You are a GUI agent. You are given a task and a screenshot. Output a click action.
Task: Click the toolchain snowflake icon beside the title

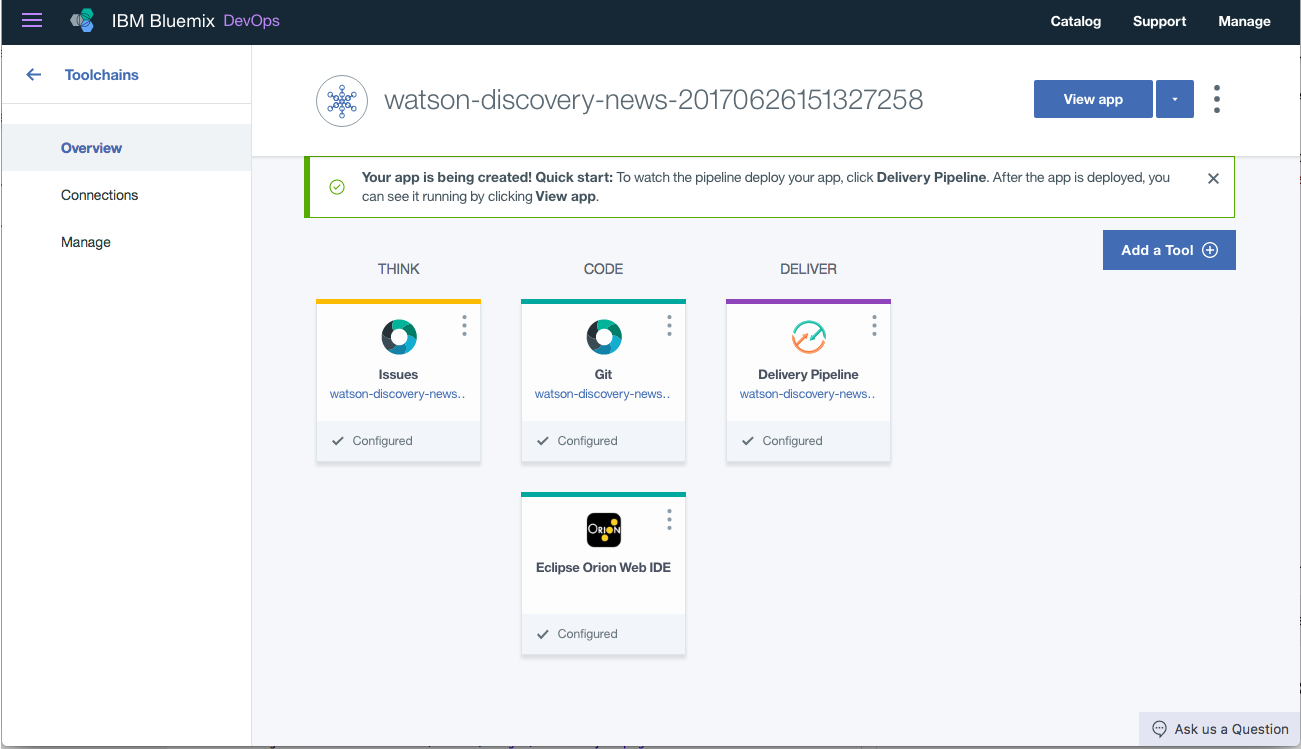[x=342, y=100]
